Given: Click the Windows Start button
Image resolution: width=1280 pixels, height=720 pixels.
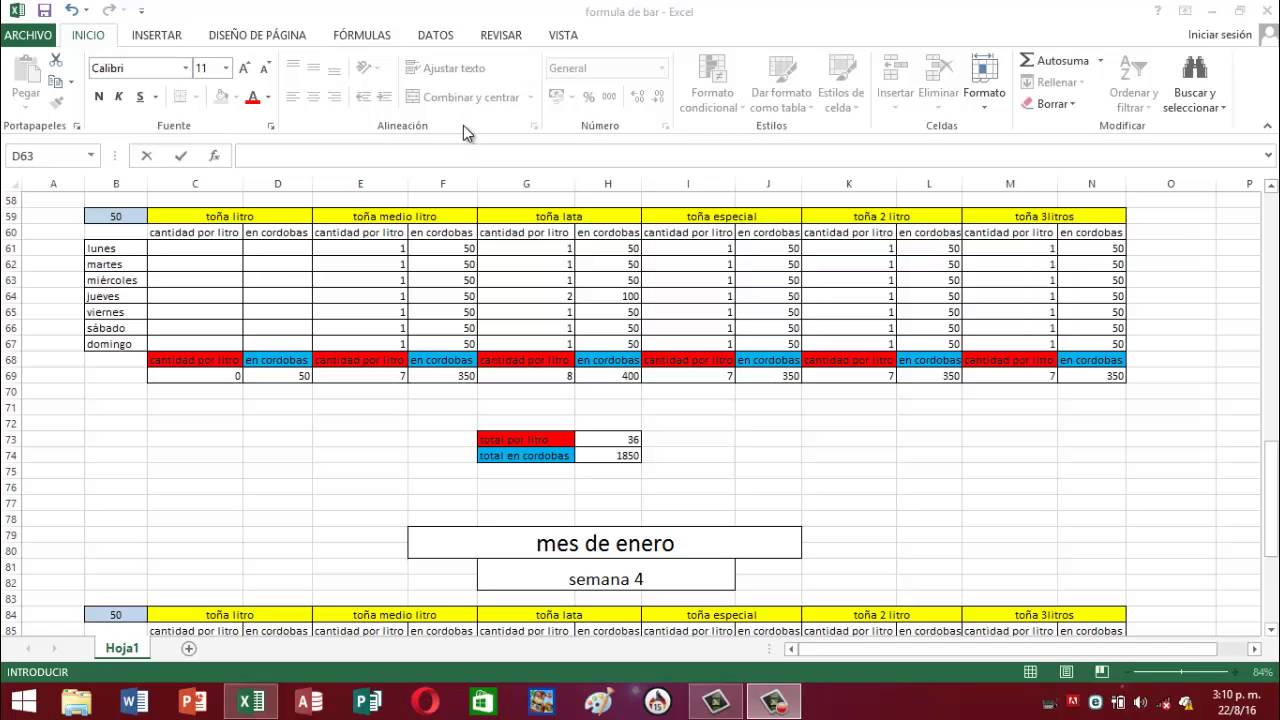Looking at the screenshot, I should (x=23, y=700).
